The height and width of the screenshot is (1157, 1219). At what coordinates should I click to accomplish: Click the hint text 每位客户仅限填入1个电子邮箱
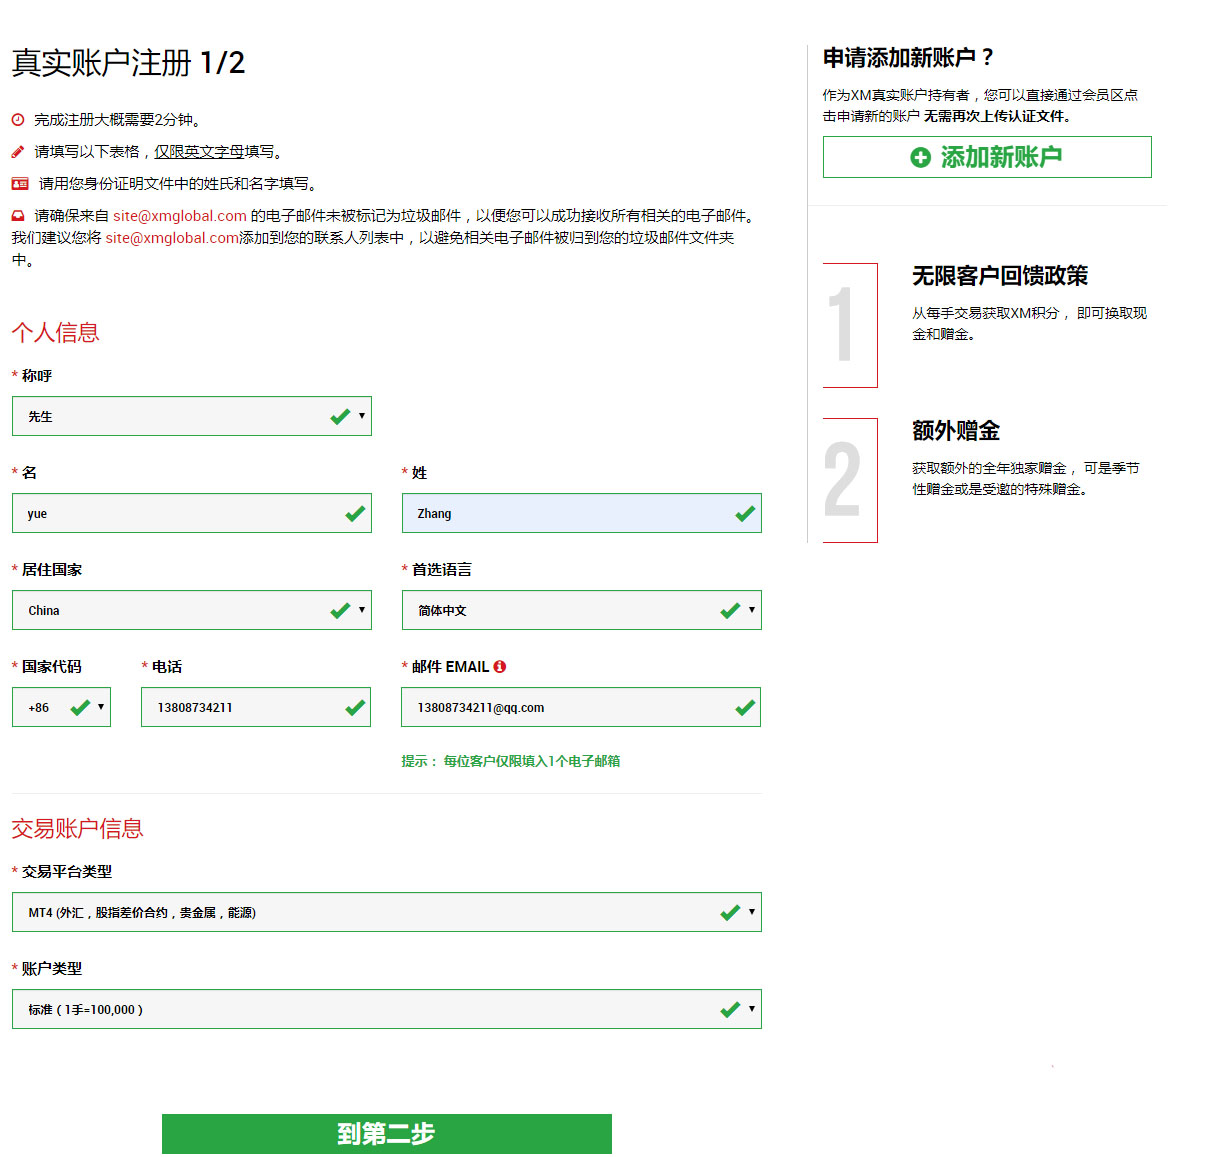point(532,761)
